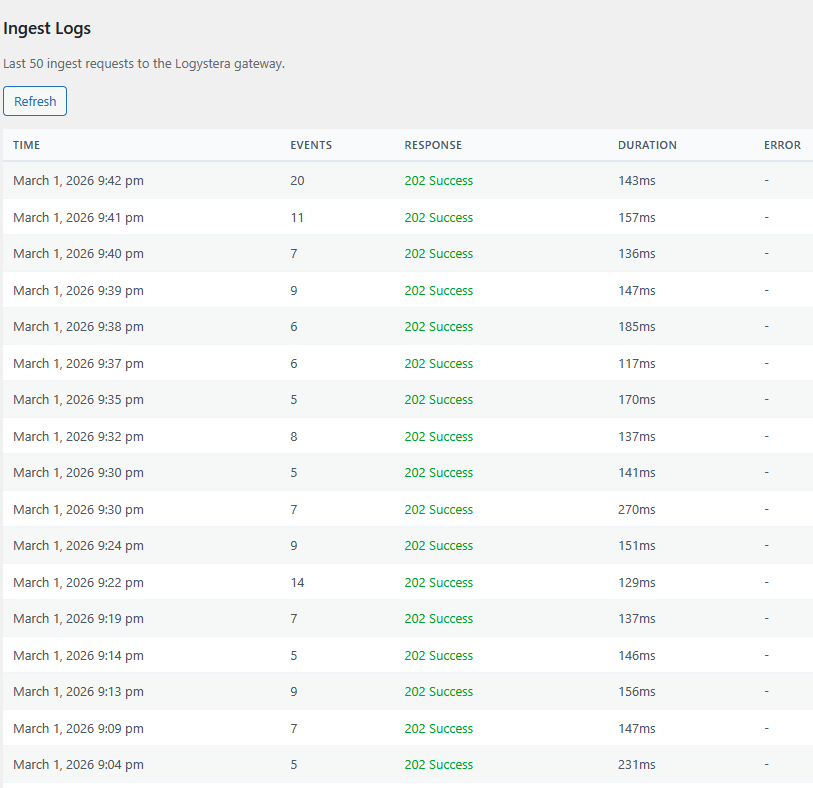813x788 pixels.
Task: Click the Ingest Logs page heading
Action: tap(47, 28)
